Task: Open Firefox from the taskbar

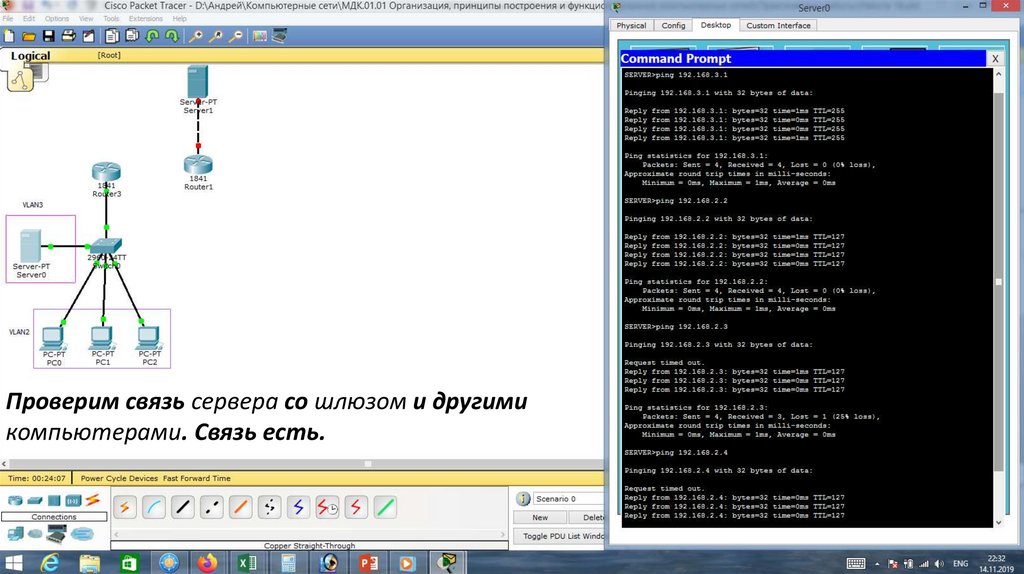Action: [208, 562]
